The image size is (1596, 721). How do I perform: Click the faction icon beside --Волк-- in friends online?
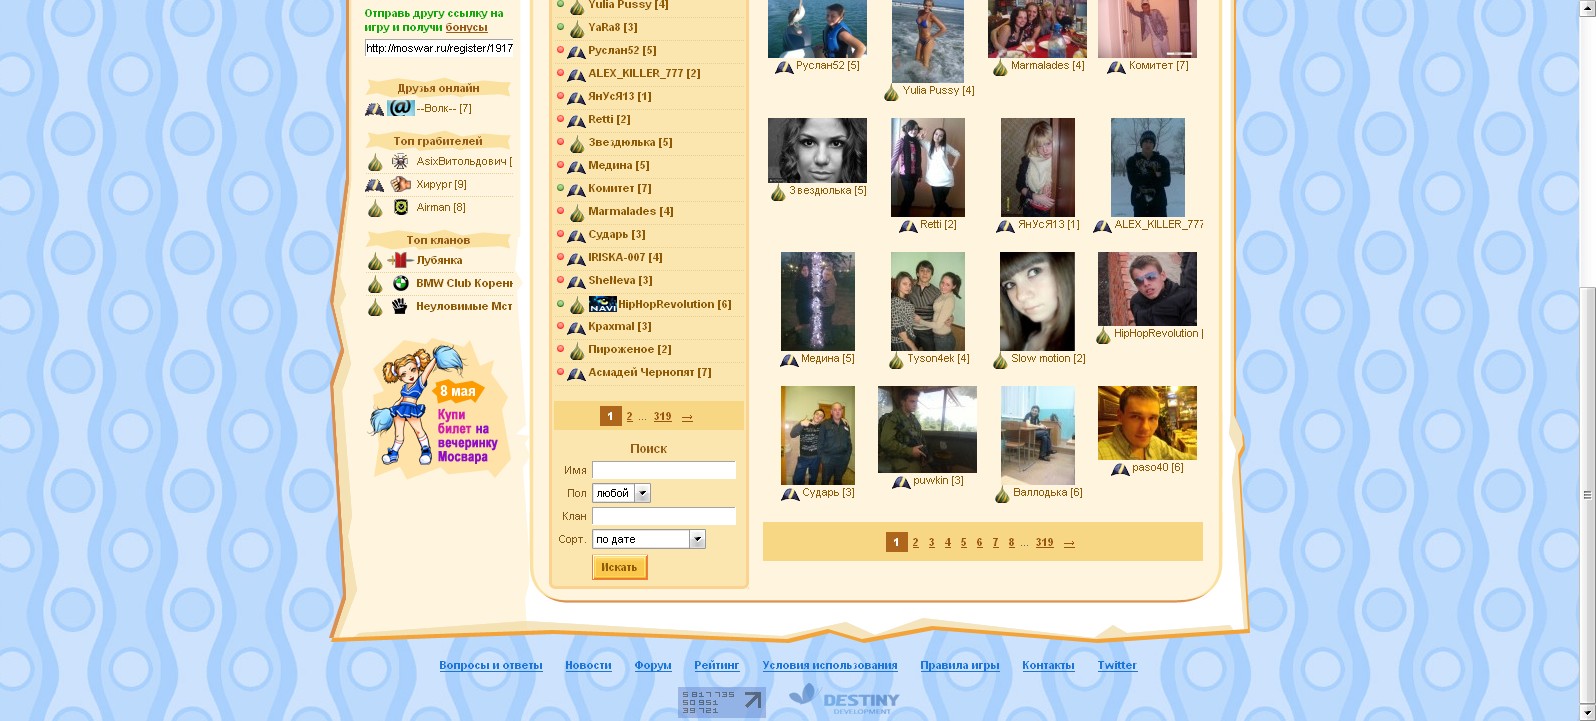375,109
